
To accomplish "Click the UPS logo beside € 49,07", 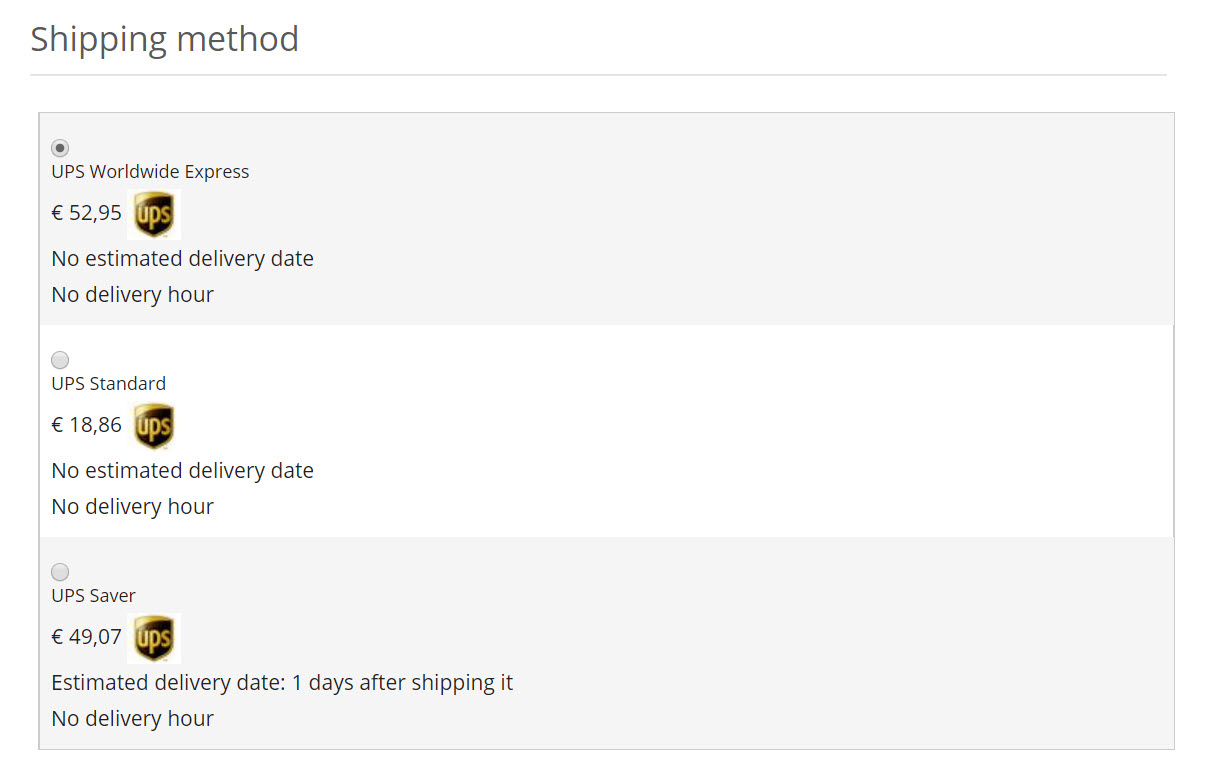I will 154,638.
